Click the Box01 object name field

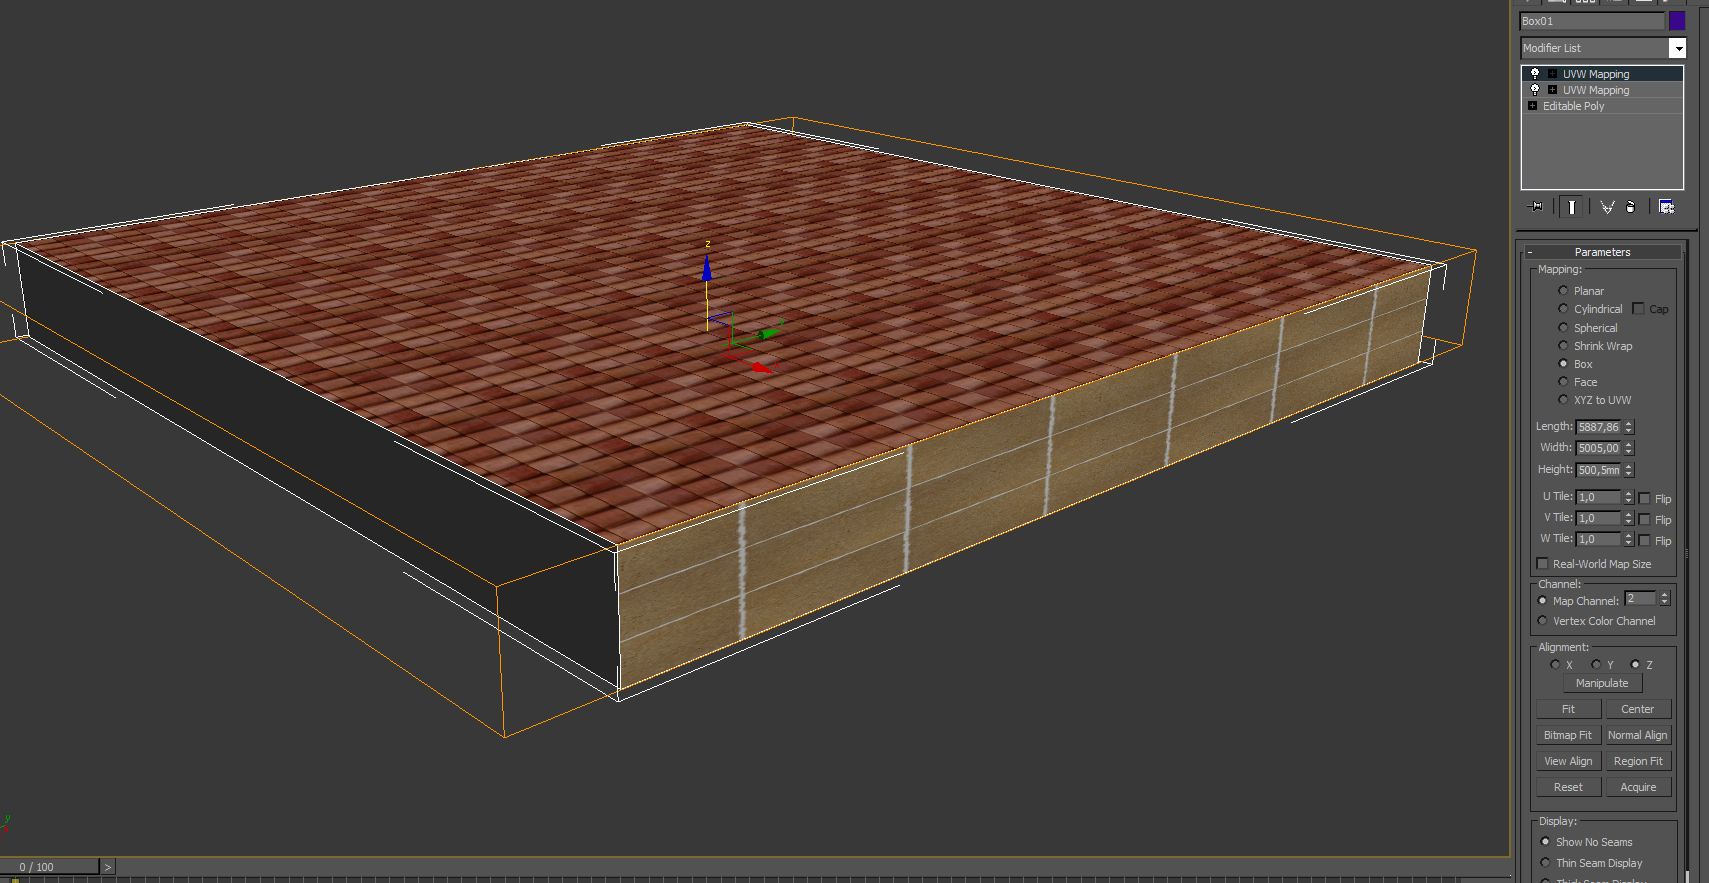pyautogui.click(x=1592, y=21)
